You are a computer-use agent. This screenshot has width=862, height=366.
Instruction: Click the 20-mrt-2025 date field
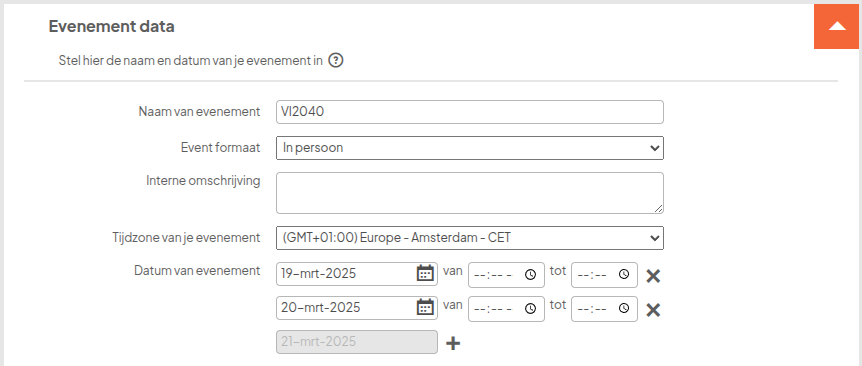[x=357, y=308]
